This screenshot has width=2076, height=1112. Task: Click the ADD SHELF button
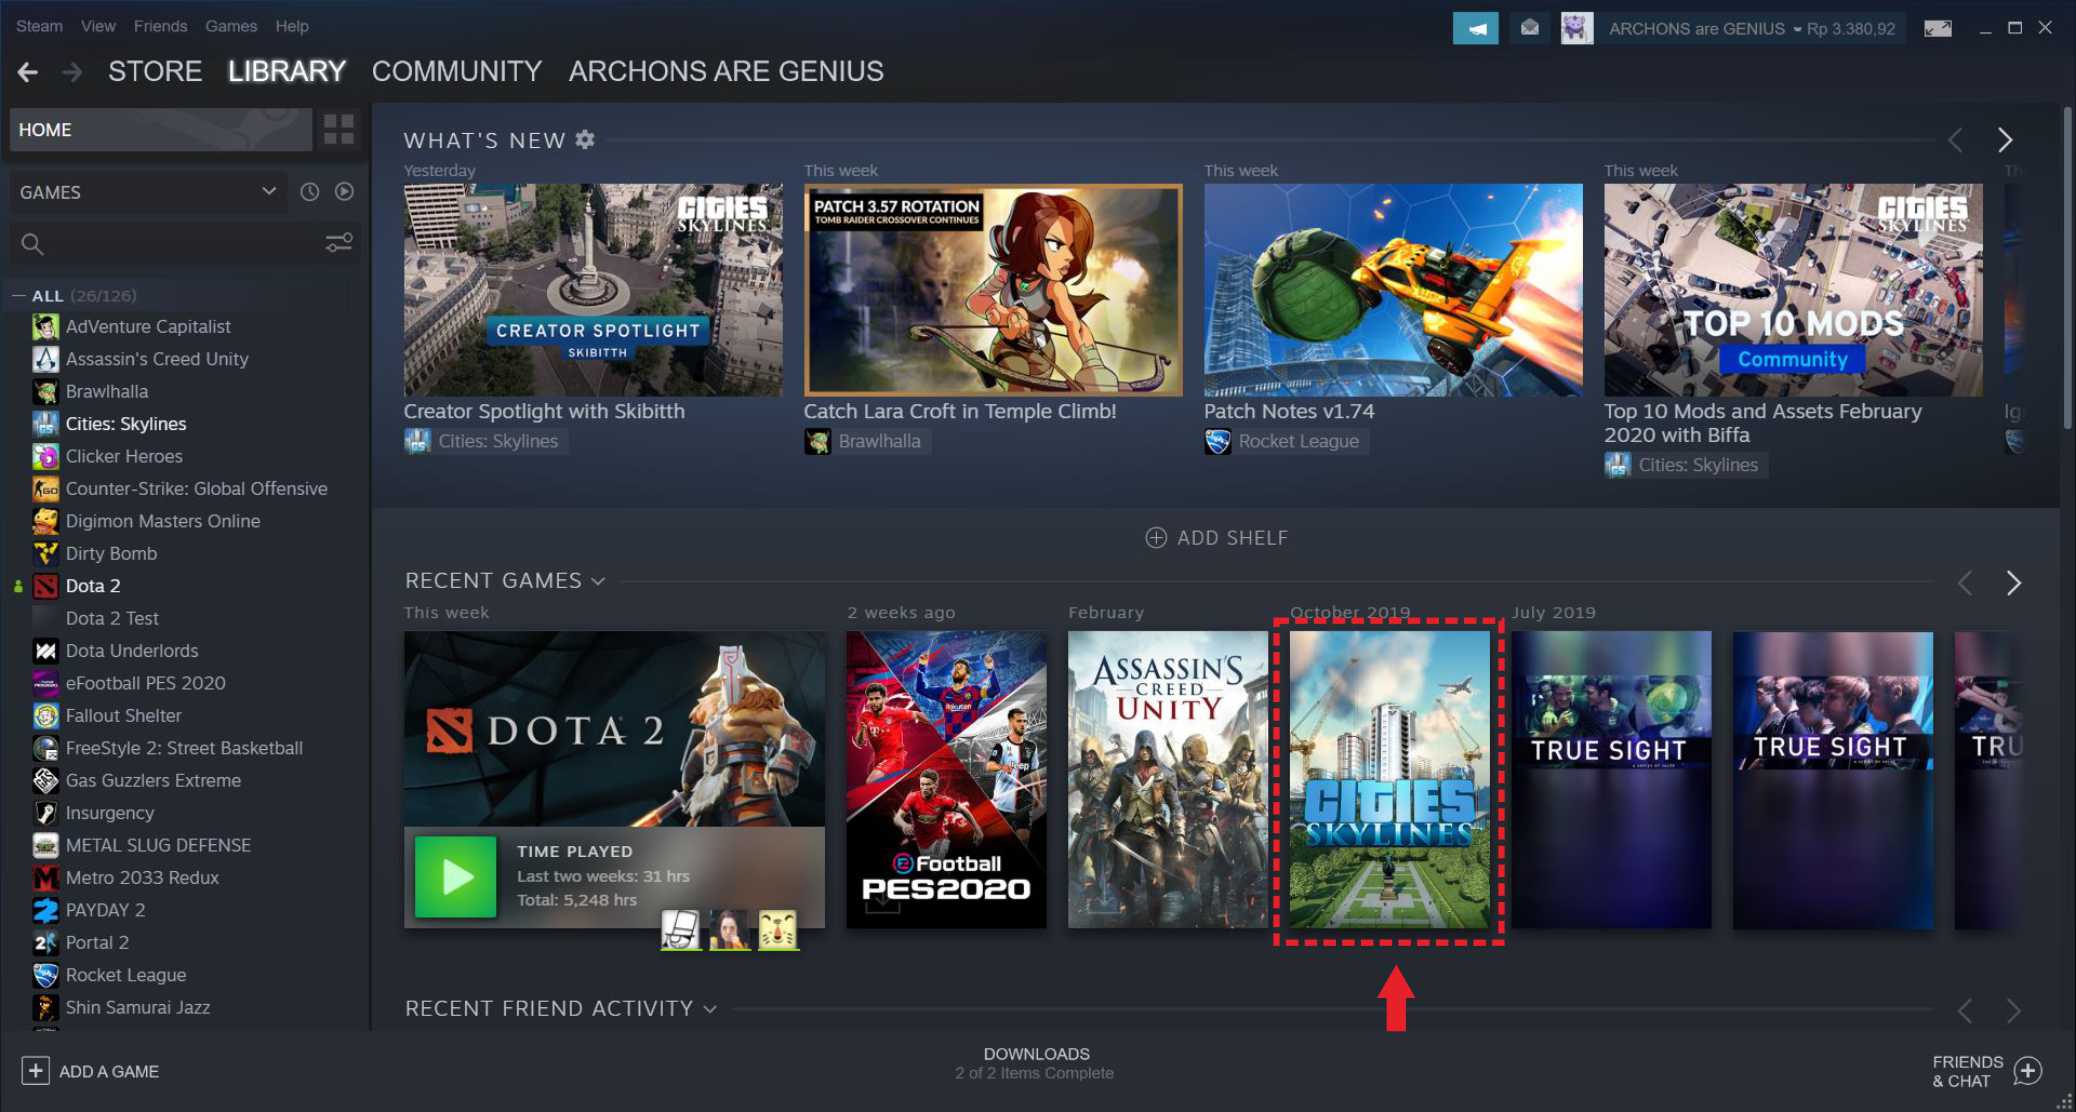1216,537
